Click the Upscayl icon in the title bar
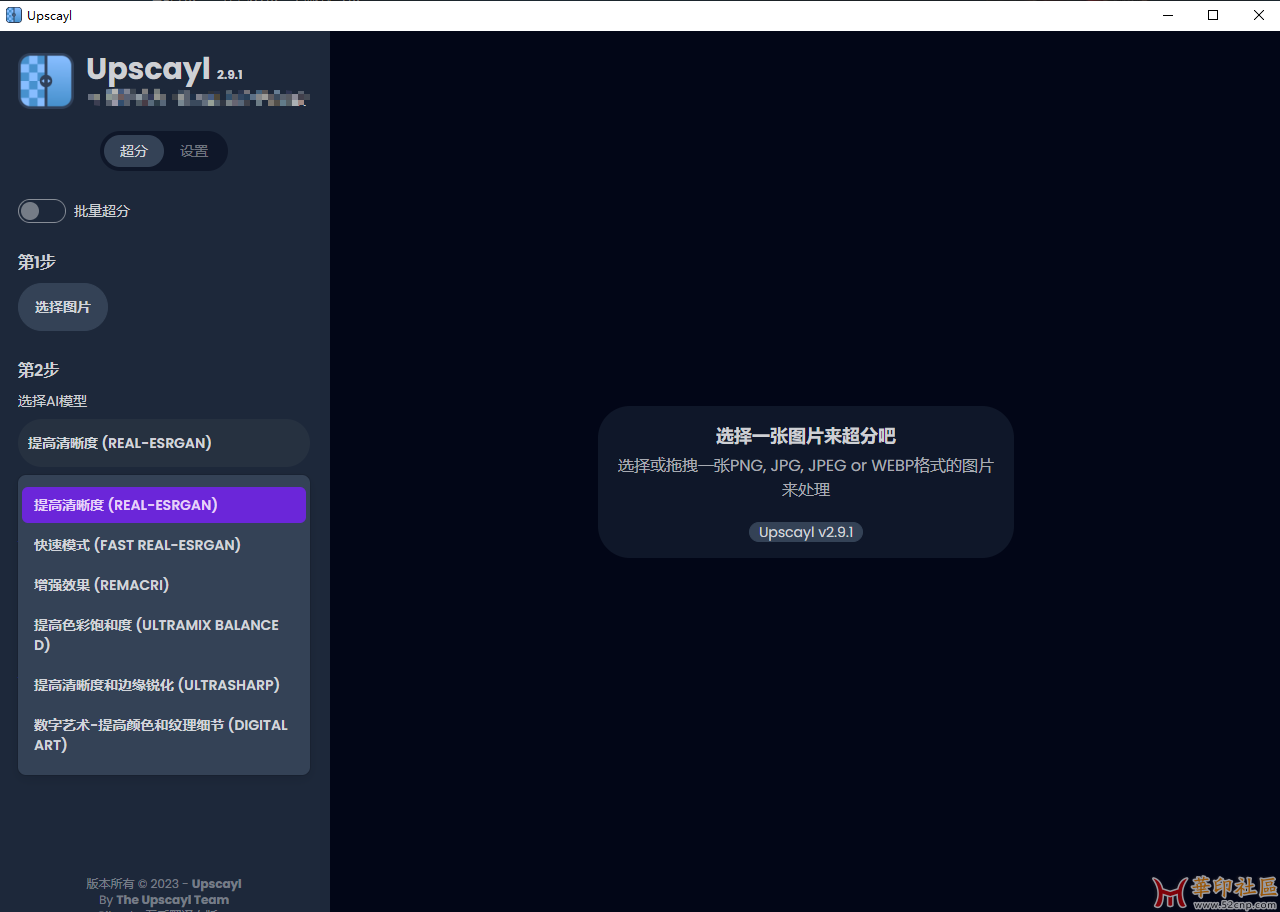This screenshot has height=912, width=1280. [11, 15]
